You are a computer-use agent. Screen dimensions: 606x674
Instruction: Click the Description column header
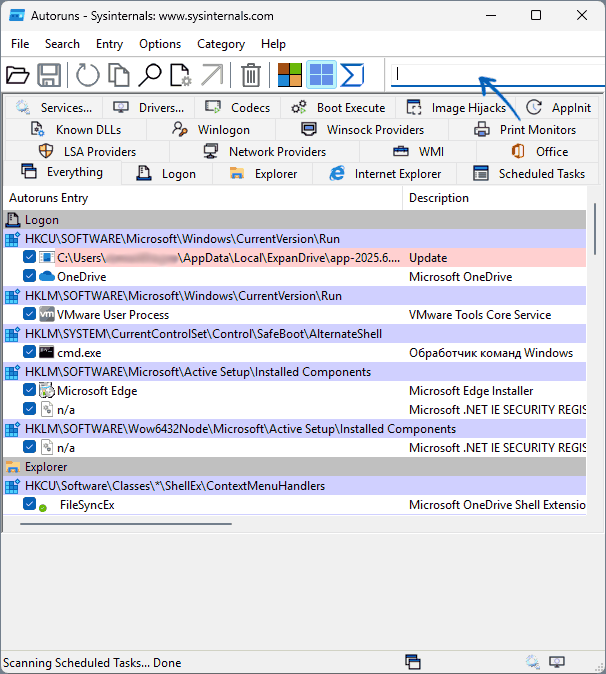[x=495, y=198]
